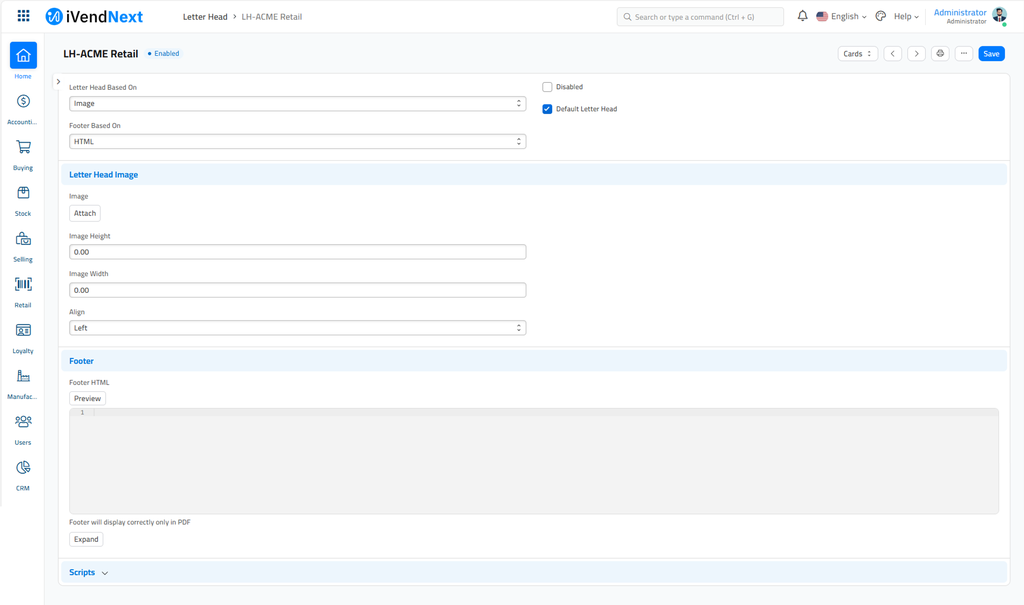Open the apps grid launcher
Image resolution: width=1024 pixels, height=605 pixels.
[23, 16]
